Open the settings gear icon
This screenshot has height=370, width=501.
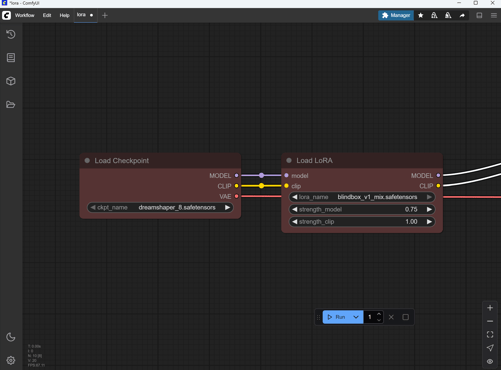(11, 360)
